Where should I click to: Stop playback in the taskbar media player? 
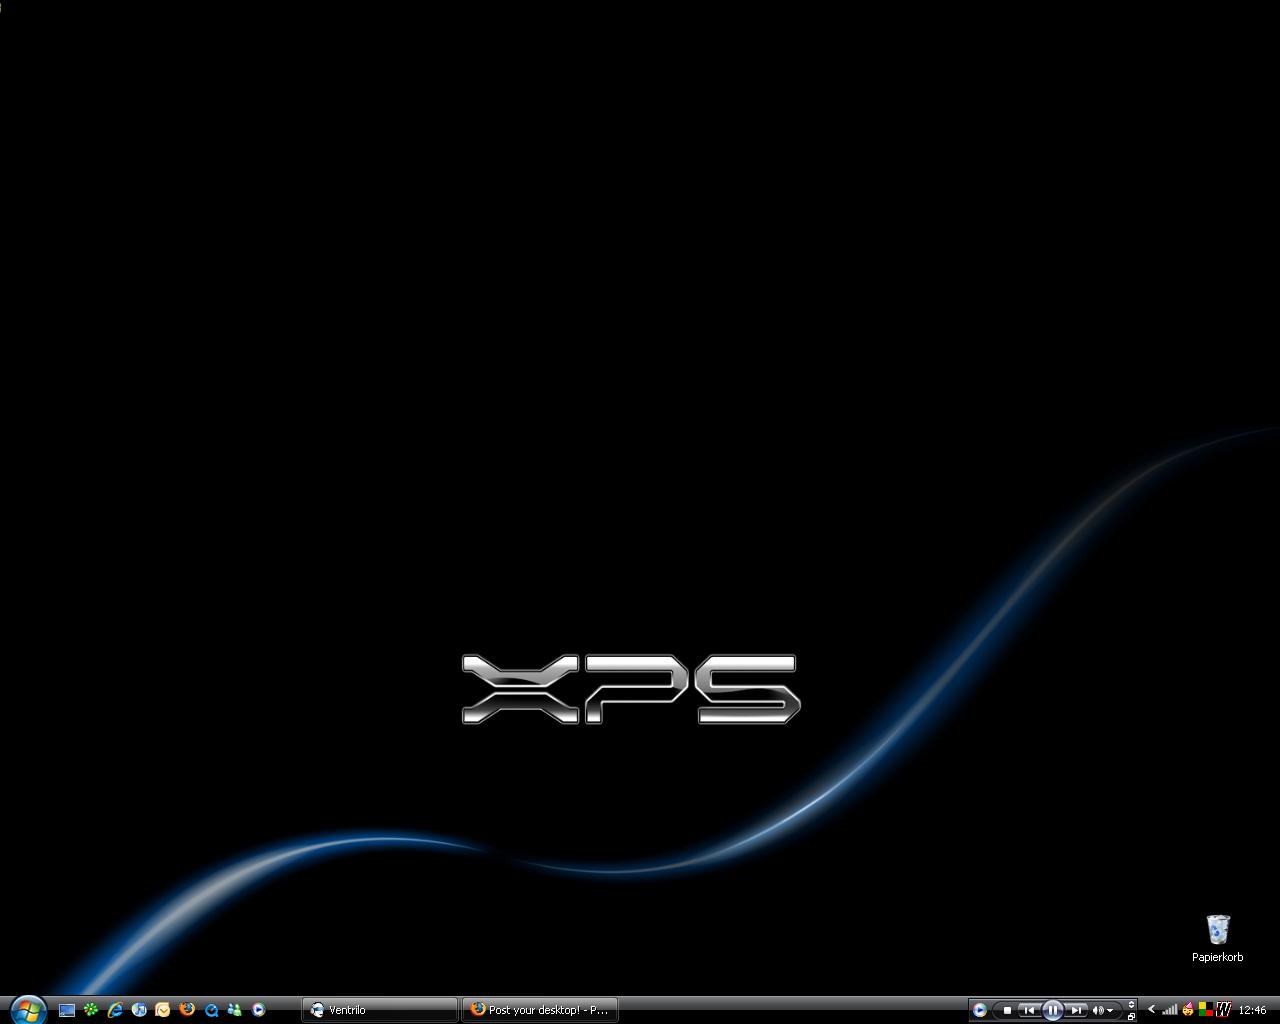click(1007, 1010)
